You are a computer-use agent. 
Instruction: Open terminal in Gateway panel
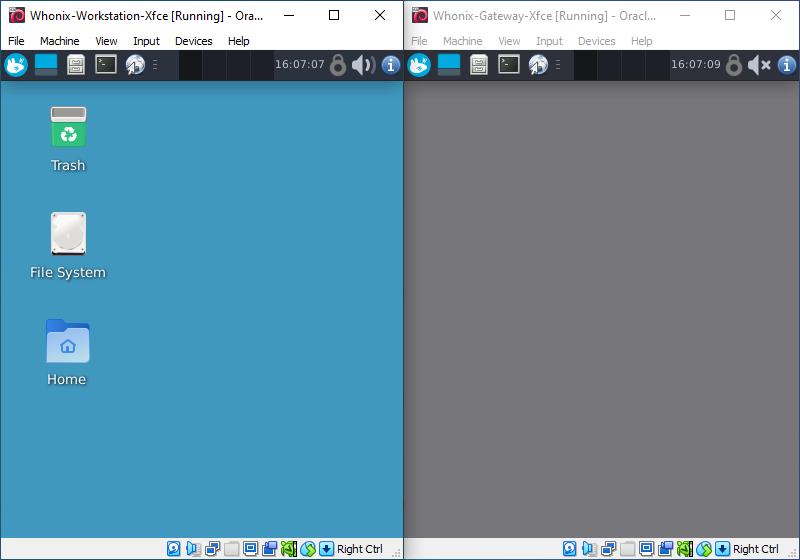point(509,65)
